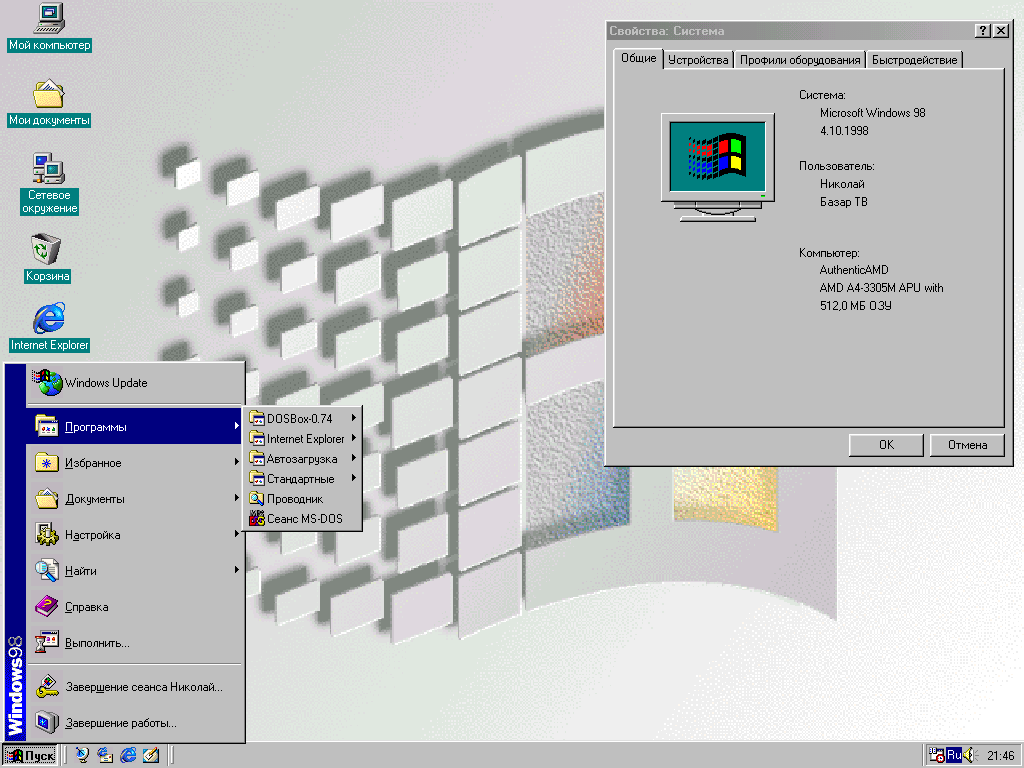
Task: Switch to the Устройства tab
Action: pos(698,60)
